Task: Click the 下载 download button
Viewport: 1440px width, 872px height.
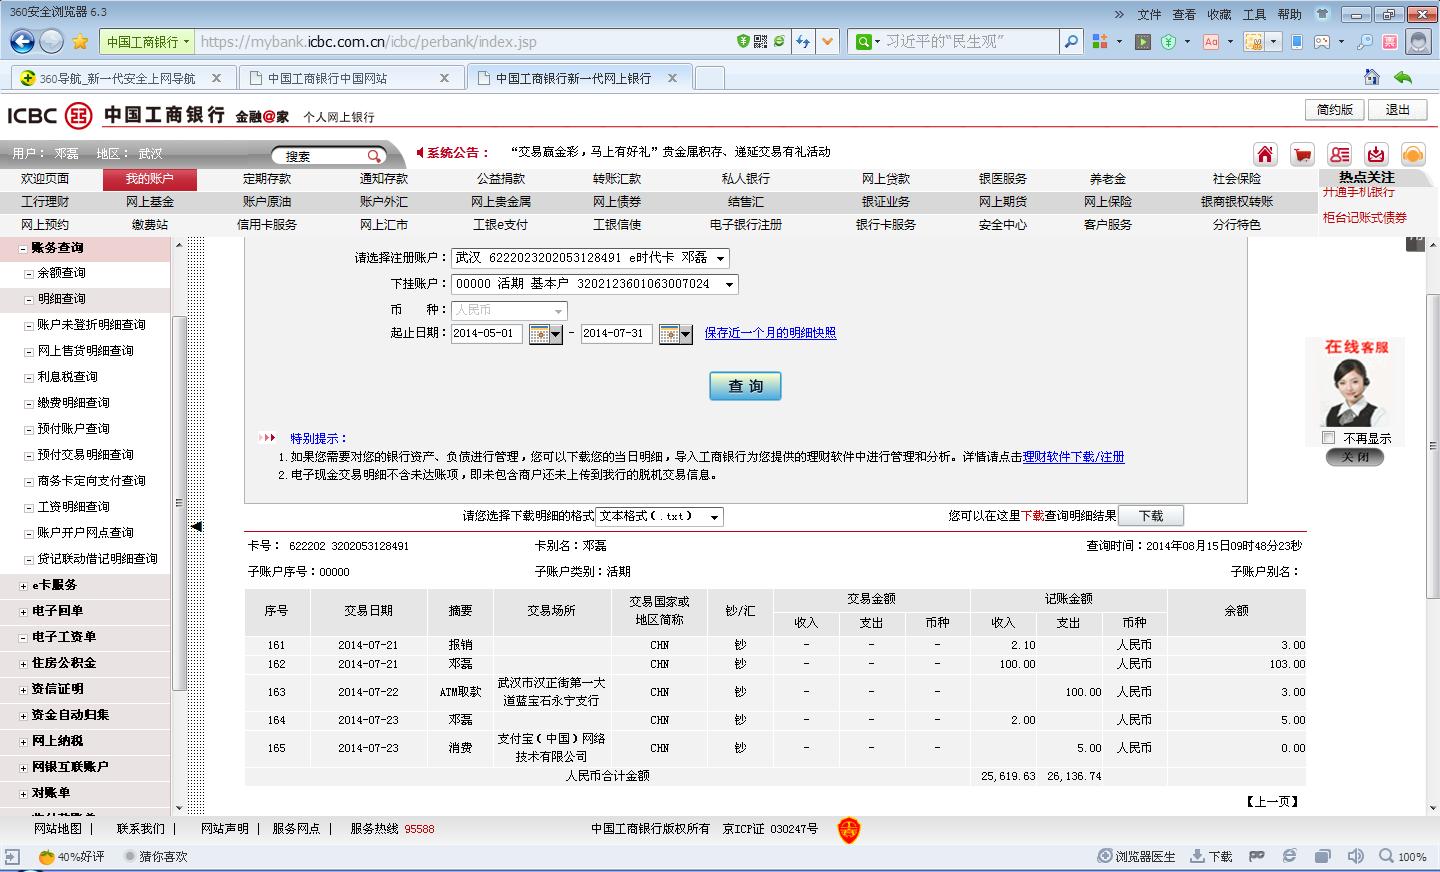Action: tap(1150, 516)
